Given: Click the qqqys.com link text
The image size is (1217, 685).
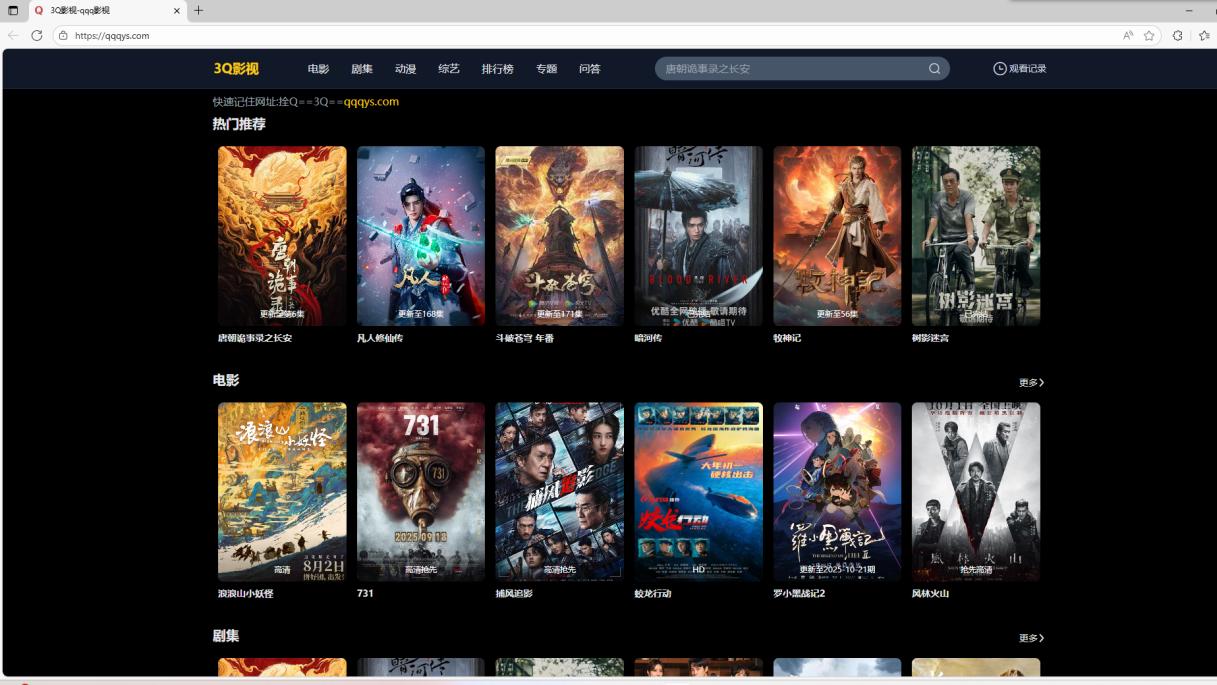Looking at the screenshot, I should [371, 102].
